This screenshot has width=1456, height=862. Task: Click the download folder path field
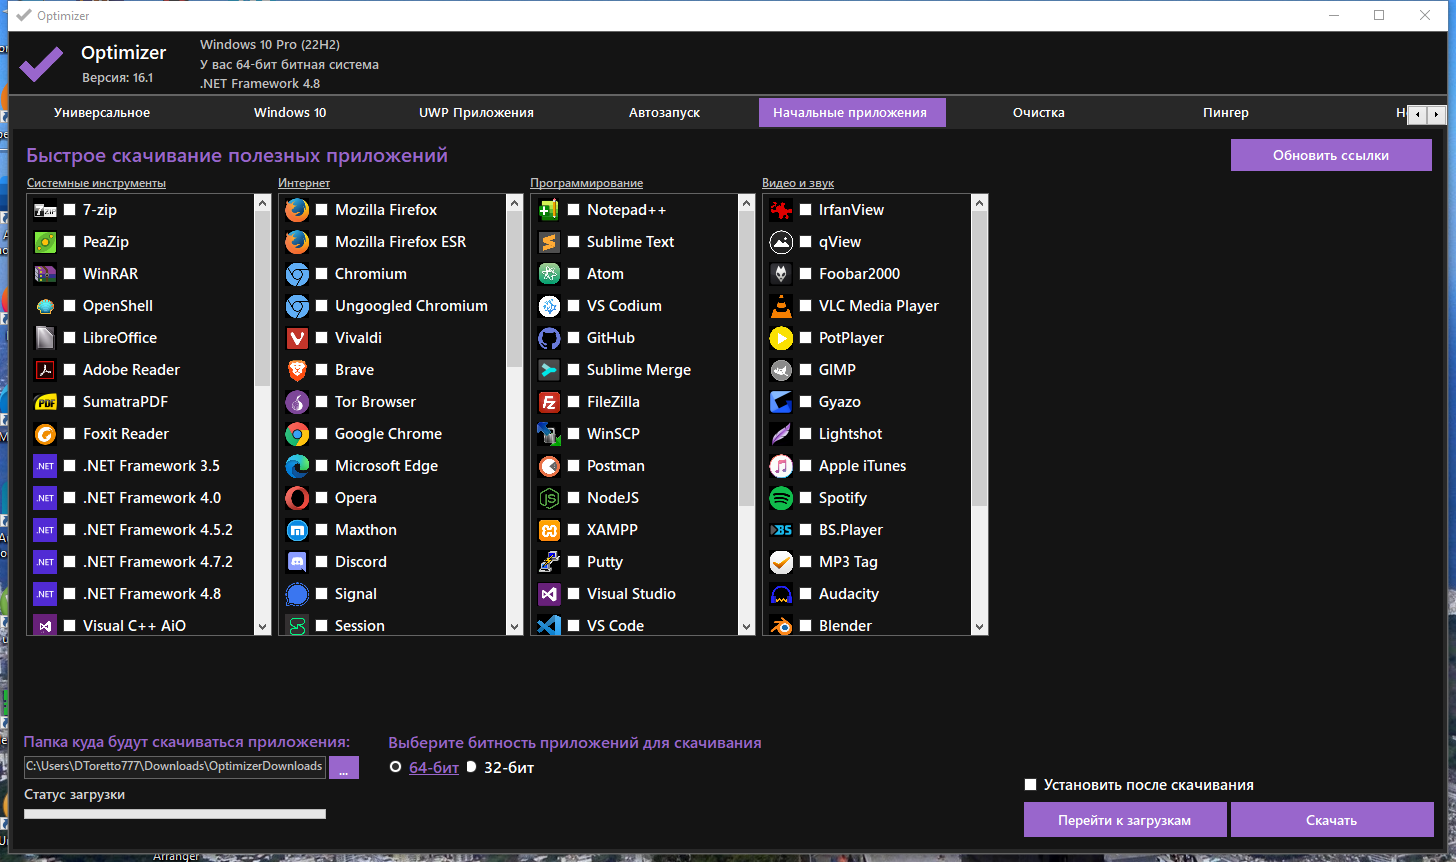[x=175, y=766]
